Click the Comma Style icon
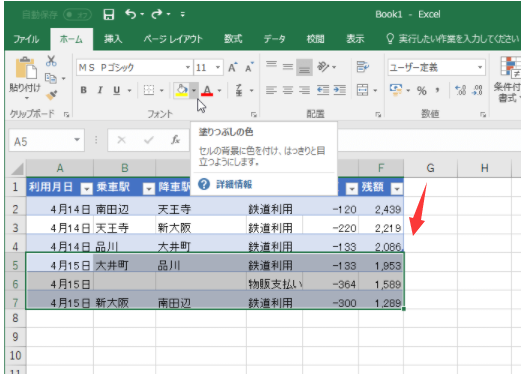Viewport: 524px width, 374px height. pos(437,90)
